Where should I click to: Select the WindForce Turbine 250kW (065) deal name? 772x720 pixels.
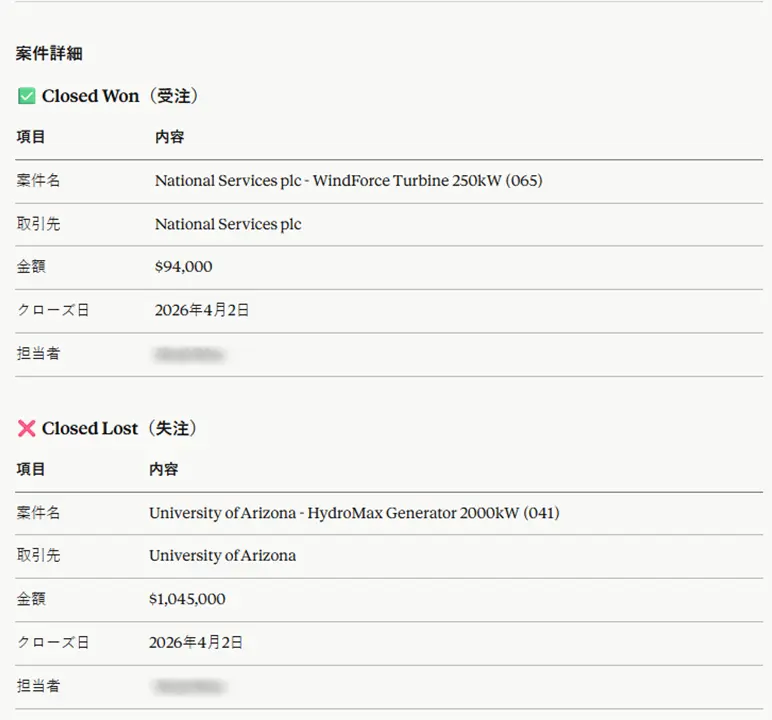click(349, 181)
